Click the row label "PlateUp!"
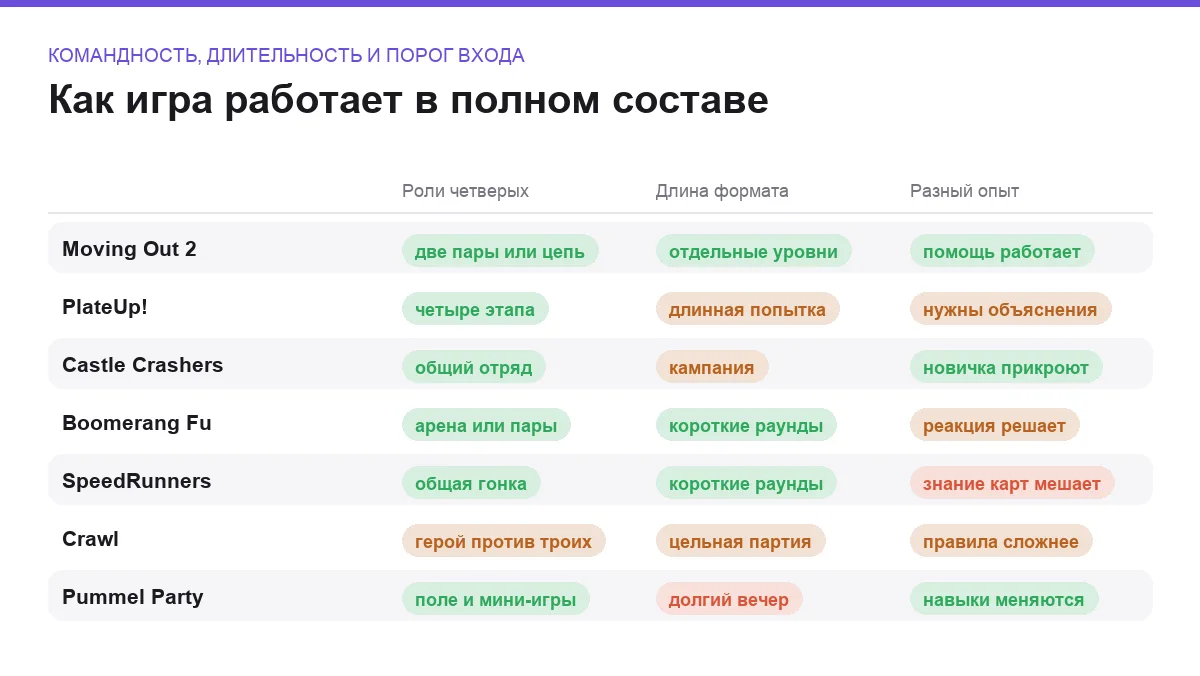The image size is (1200, 676). point(105,307)
